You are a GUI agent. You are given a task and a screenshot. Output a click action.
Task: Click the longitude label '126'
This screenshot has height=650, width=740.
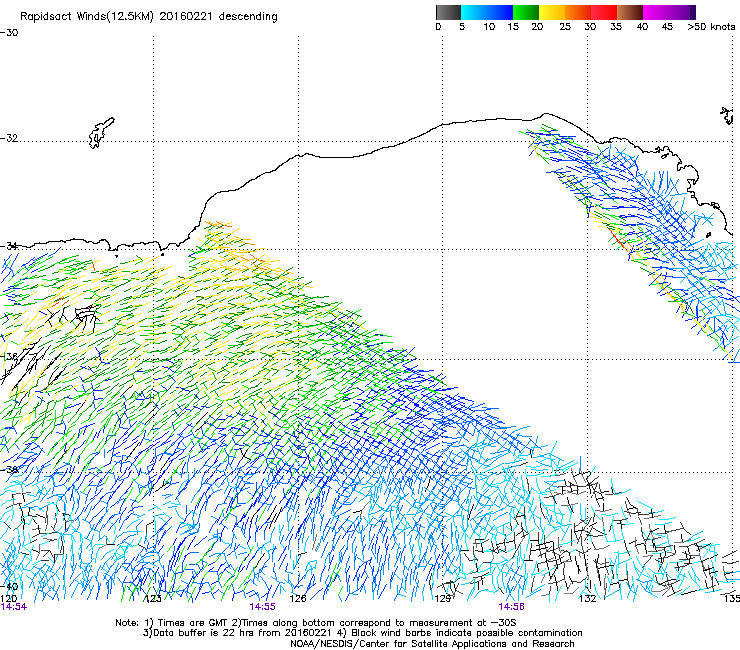tap(298, 599)
